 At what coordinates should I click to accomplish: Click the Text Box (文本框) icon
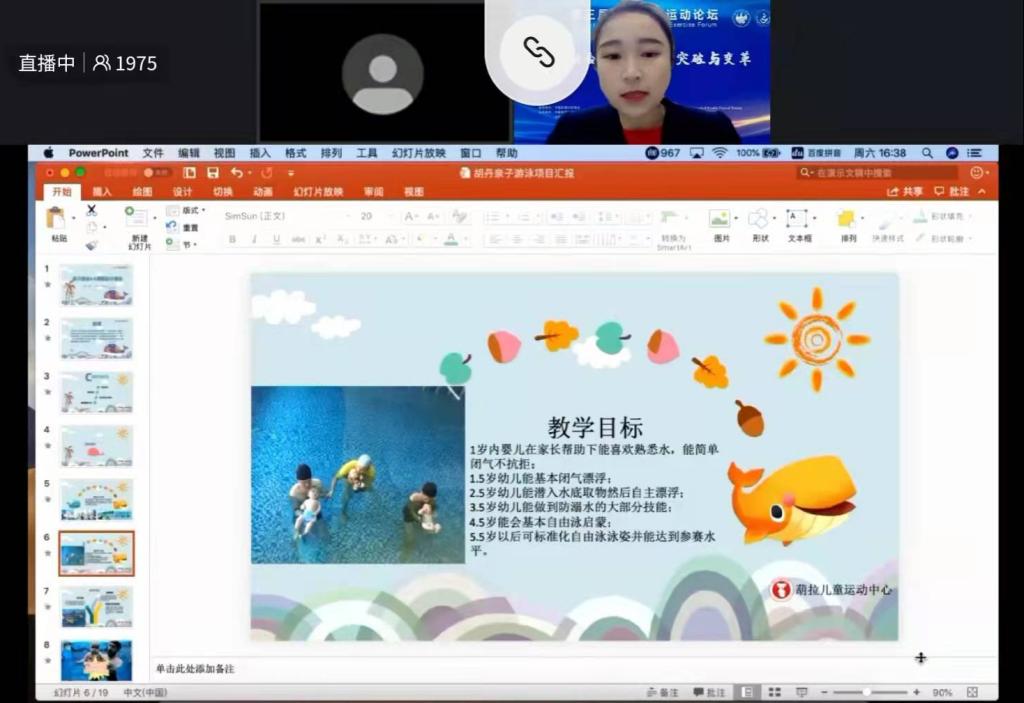coord(798,219)
